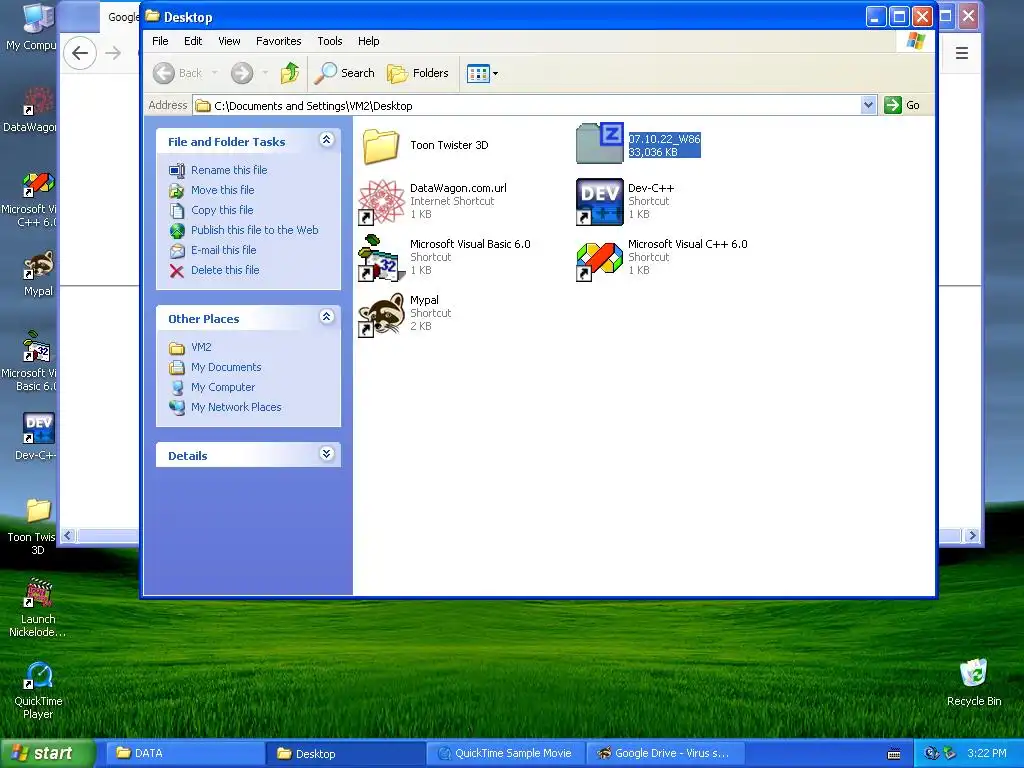Click the browser forward arrow behind Explorer

point(113,54)
